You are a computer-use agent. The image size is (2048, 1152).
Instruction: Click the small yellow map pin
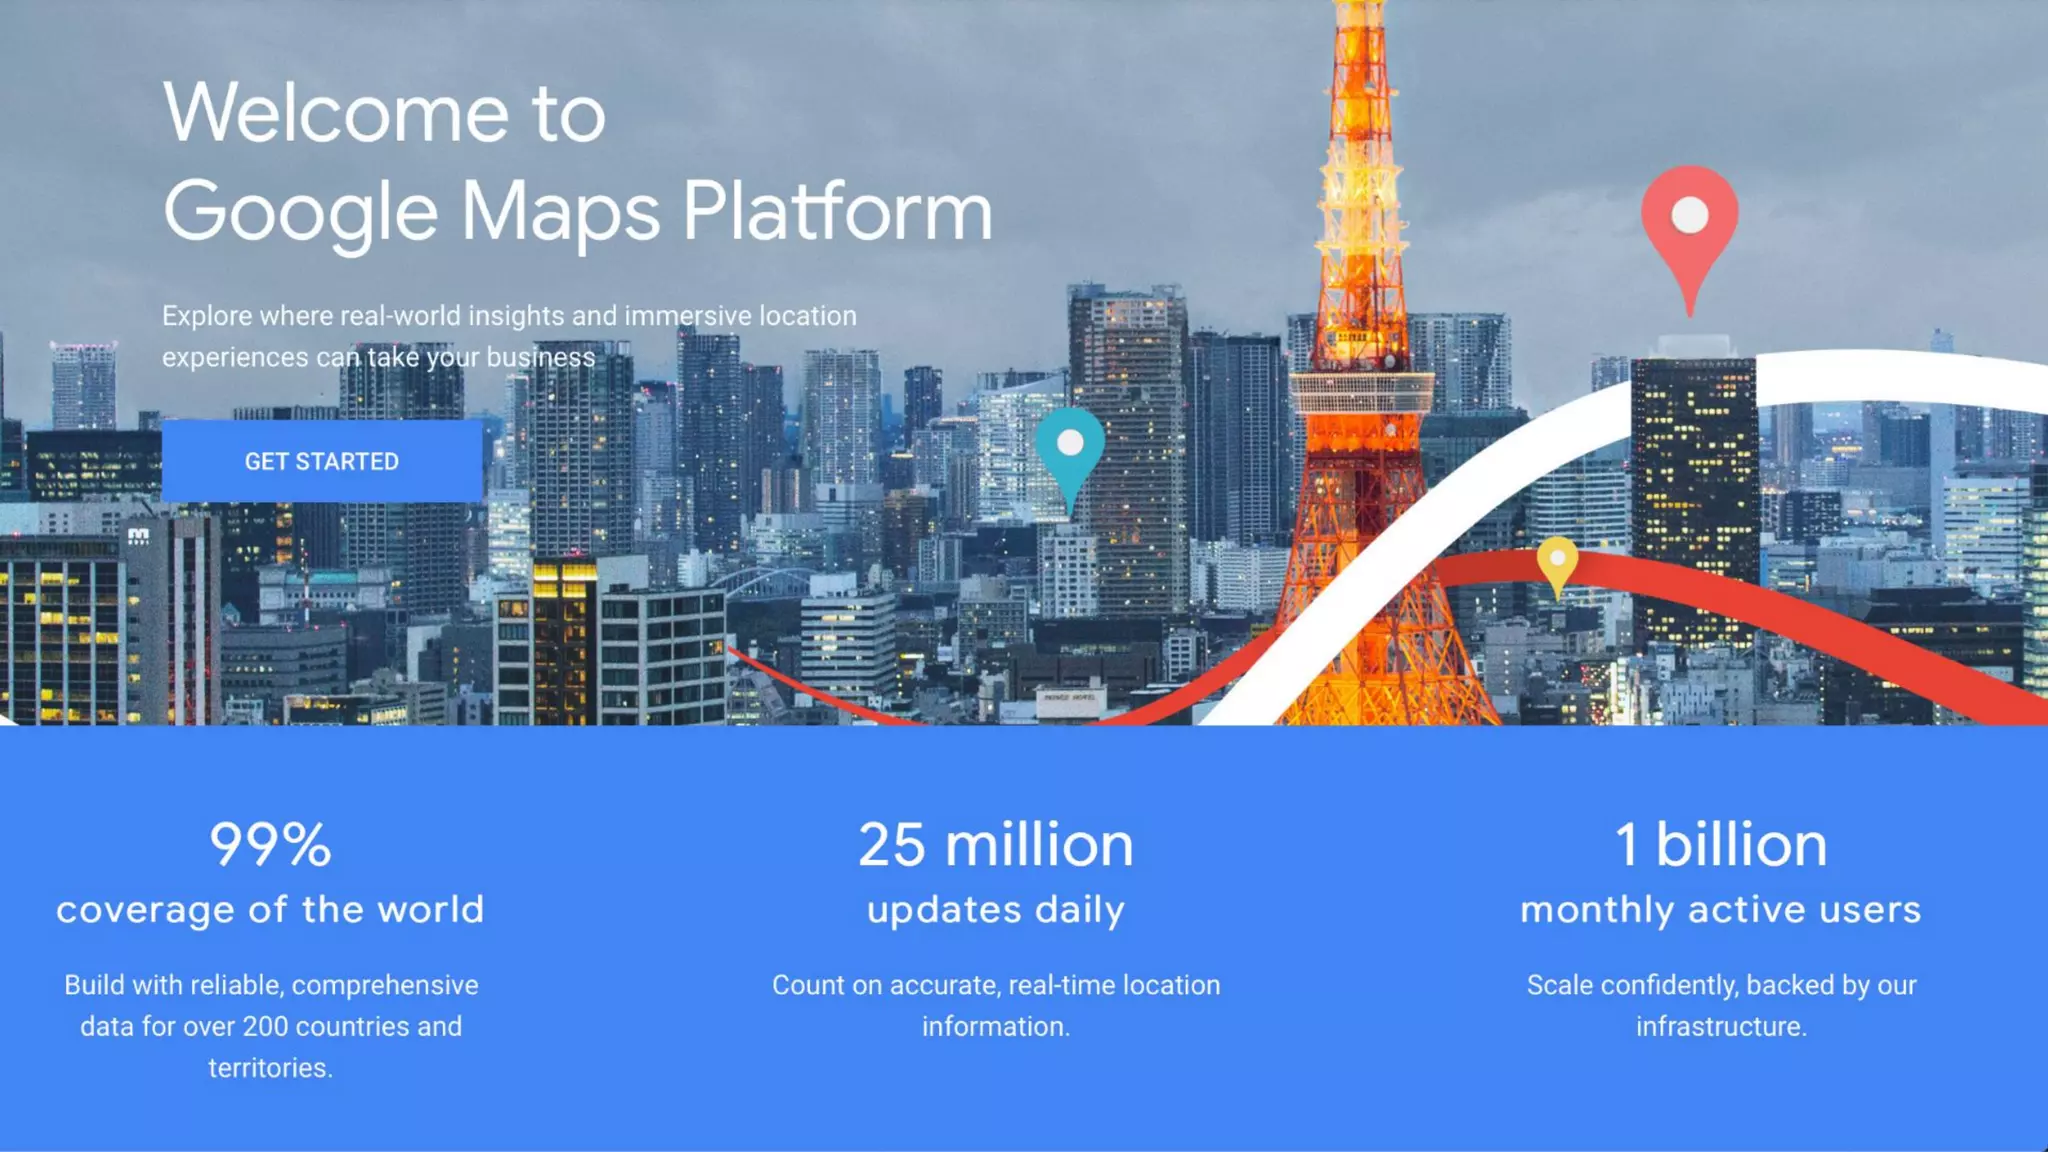click(x=1557, y=562)
